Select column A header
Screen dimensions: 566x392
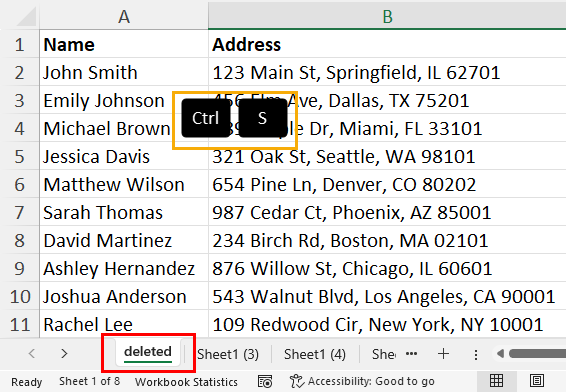(124, 16)
